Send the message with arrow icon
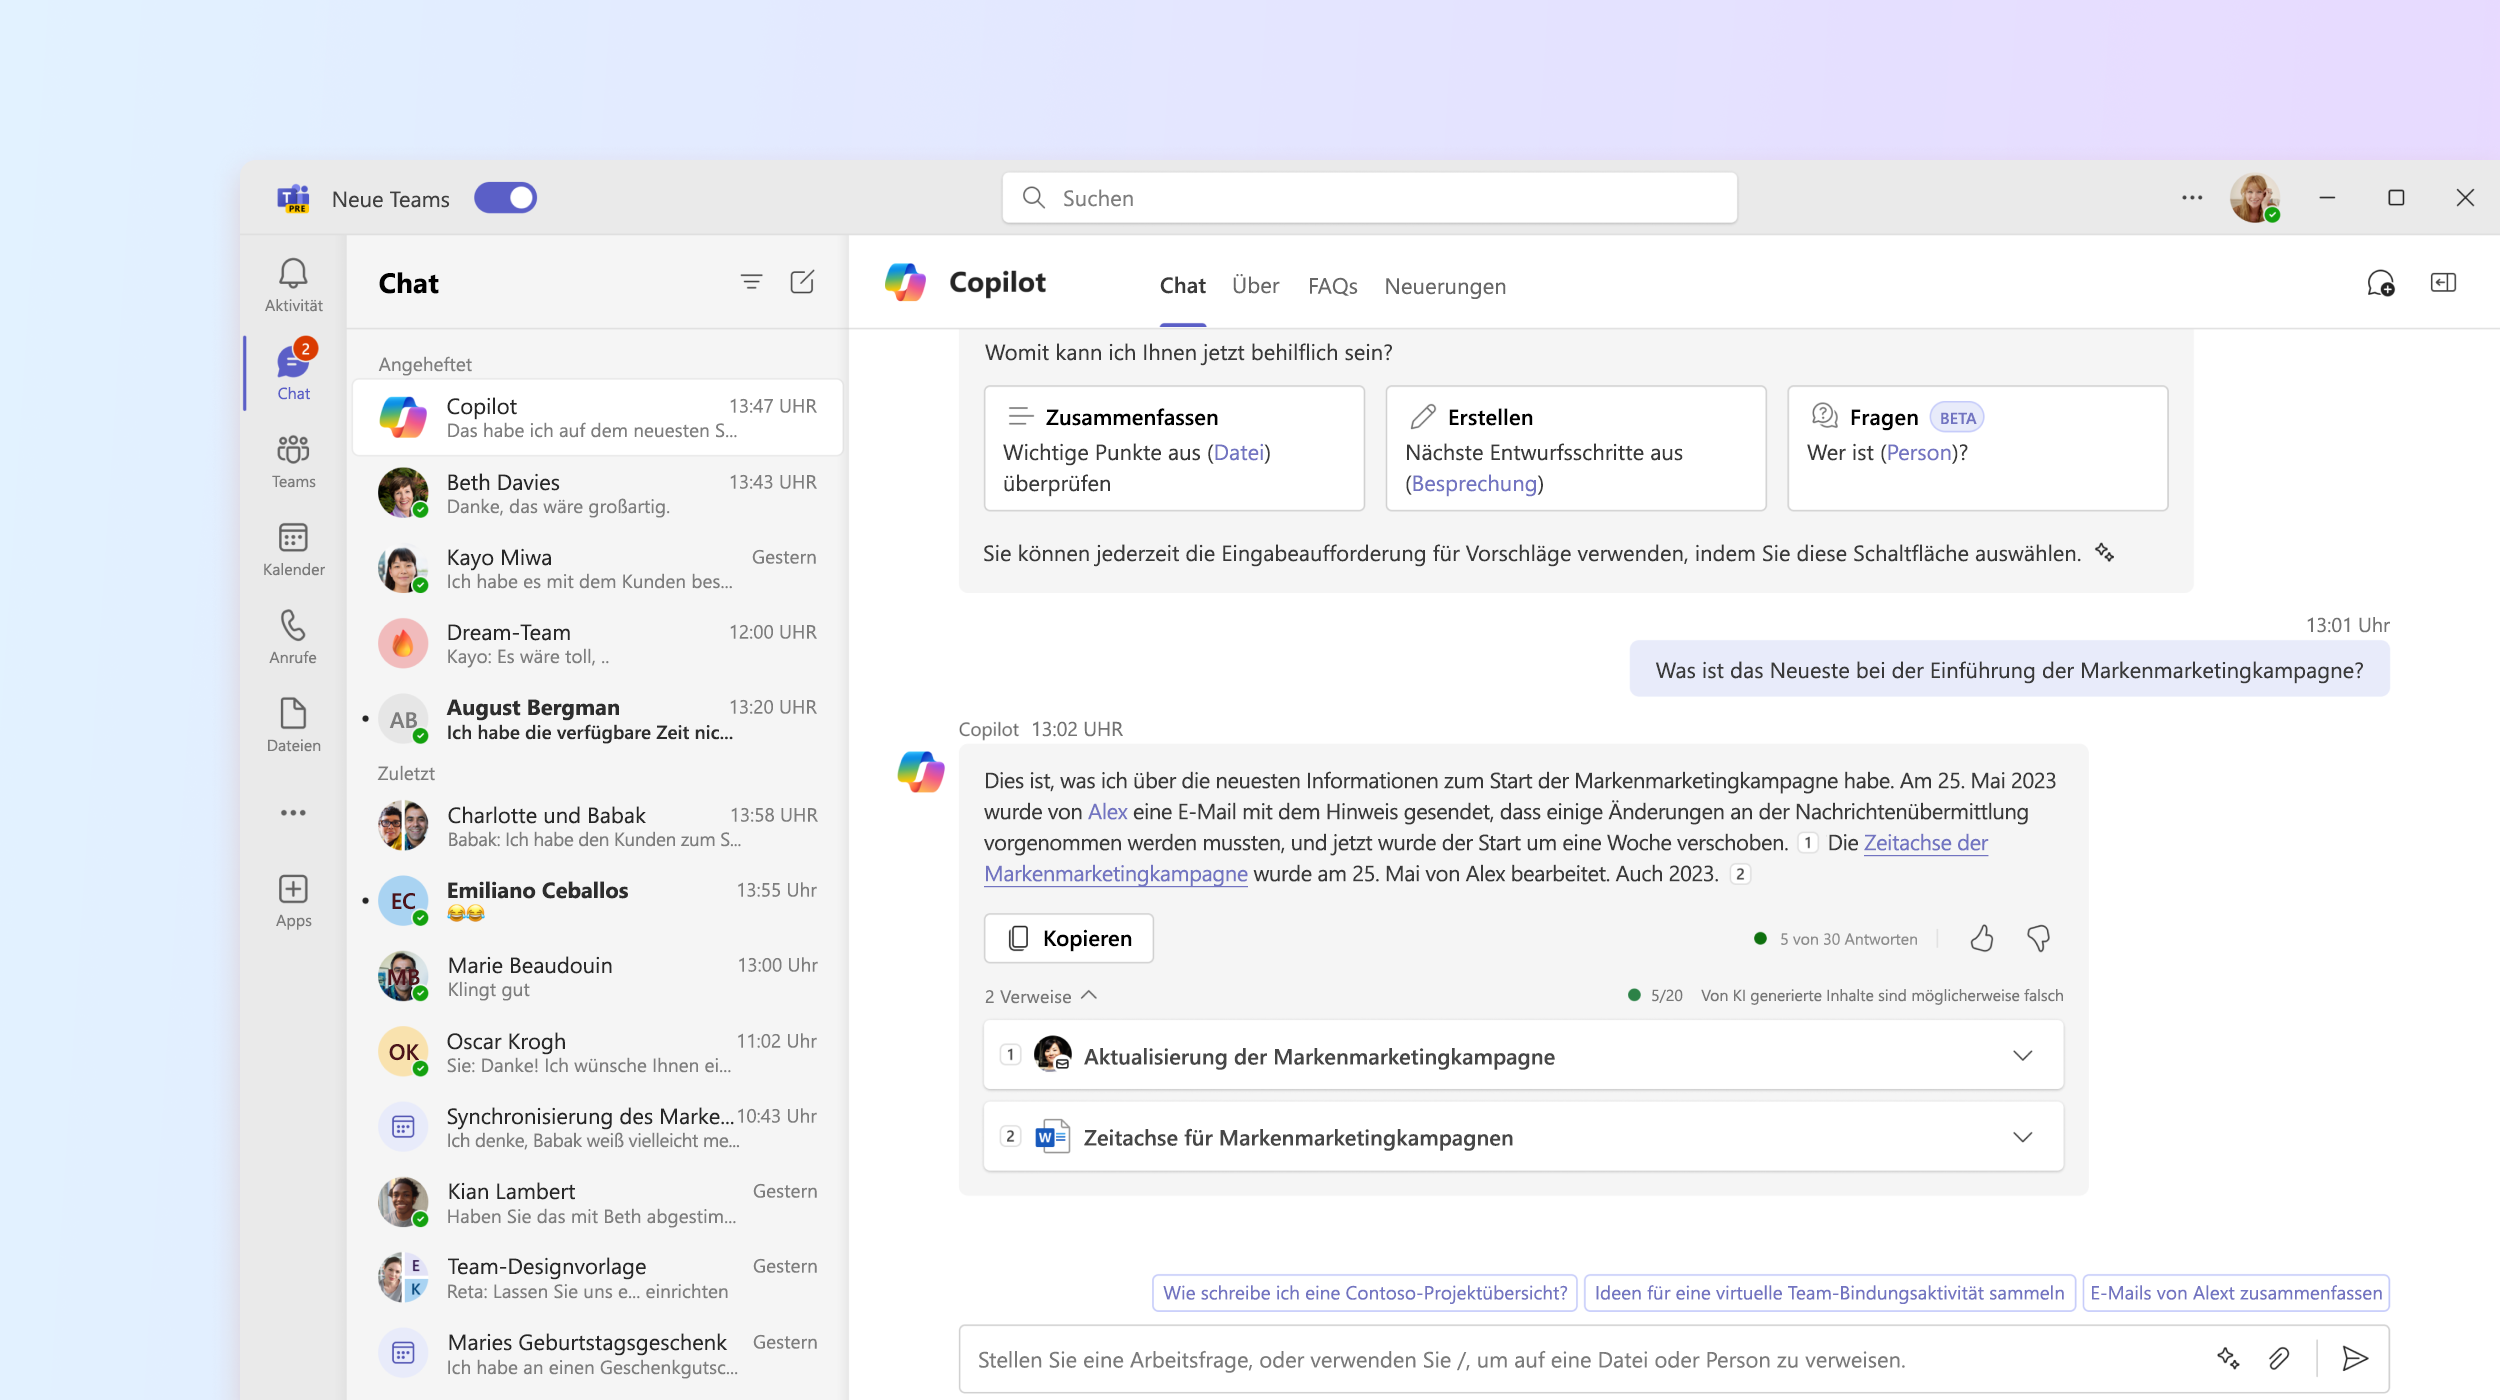Screen dimensions: 2500x1400 pyautogui.click(x=2355, y=1358)
